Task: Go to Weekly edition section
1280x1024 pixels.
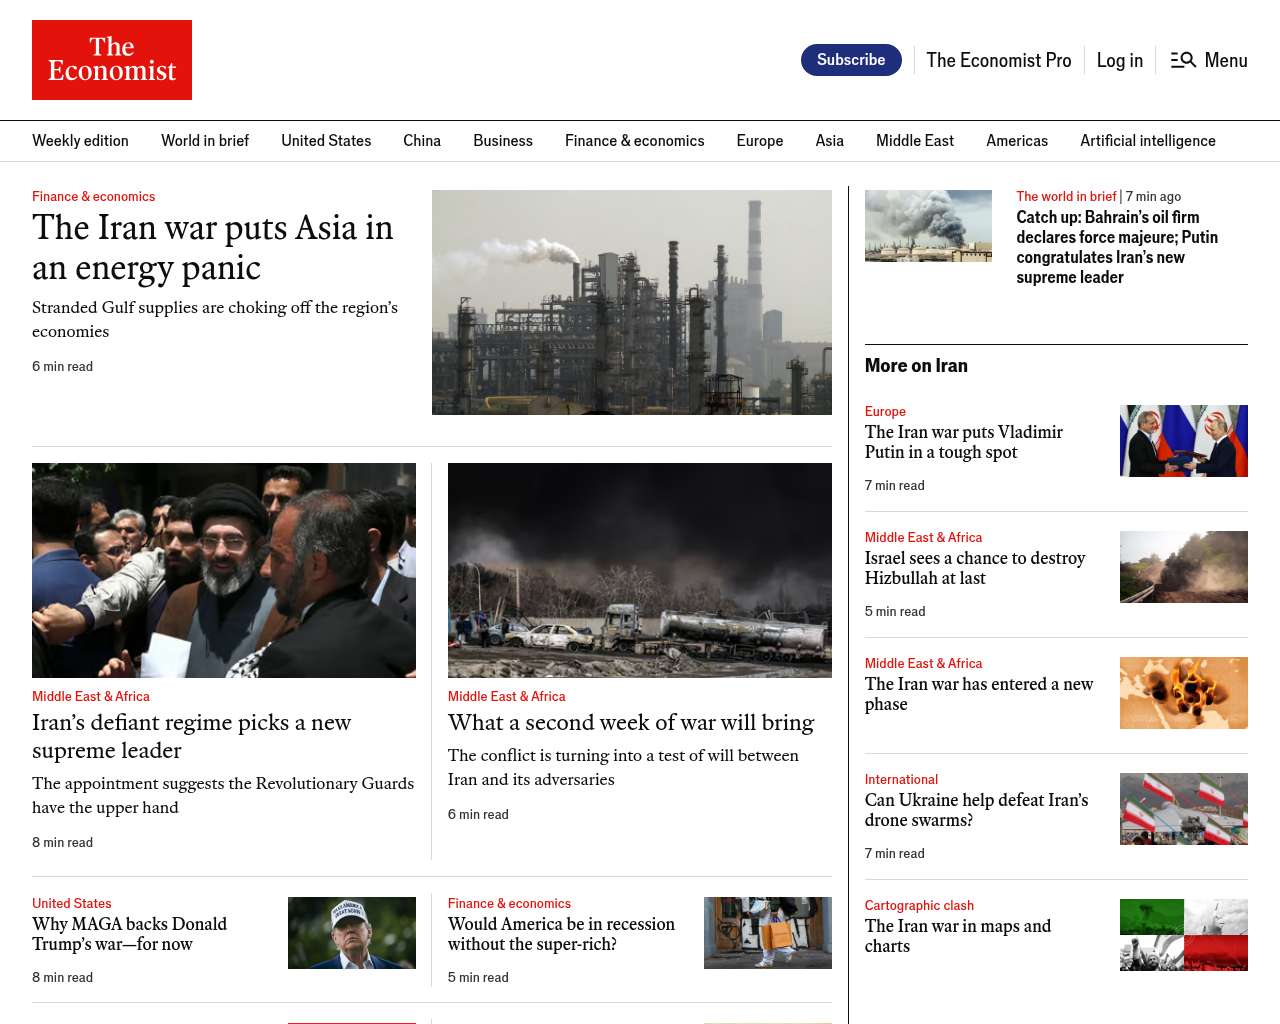Action: (80, 141)
